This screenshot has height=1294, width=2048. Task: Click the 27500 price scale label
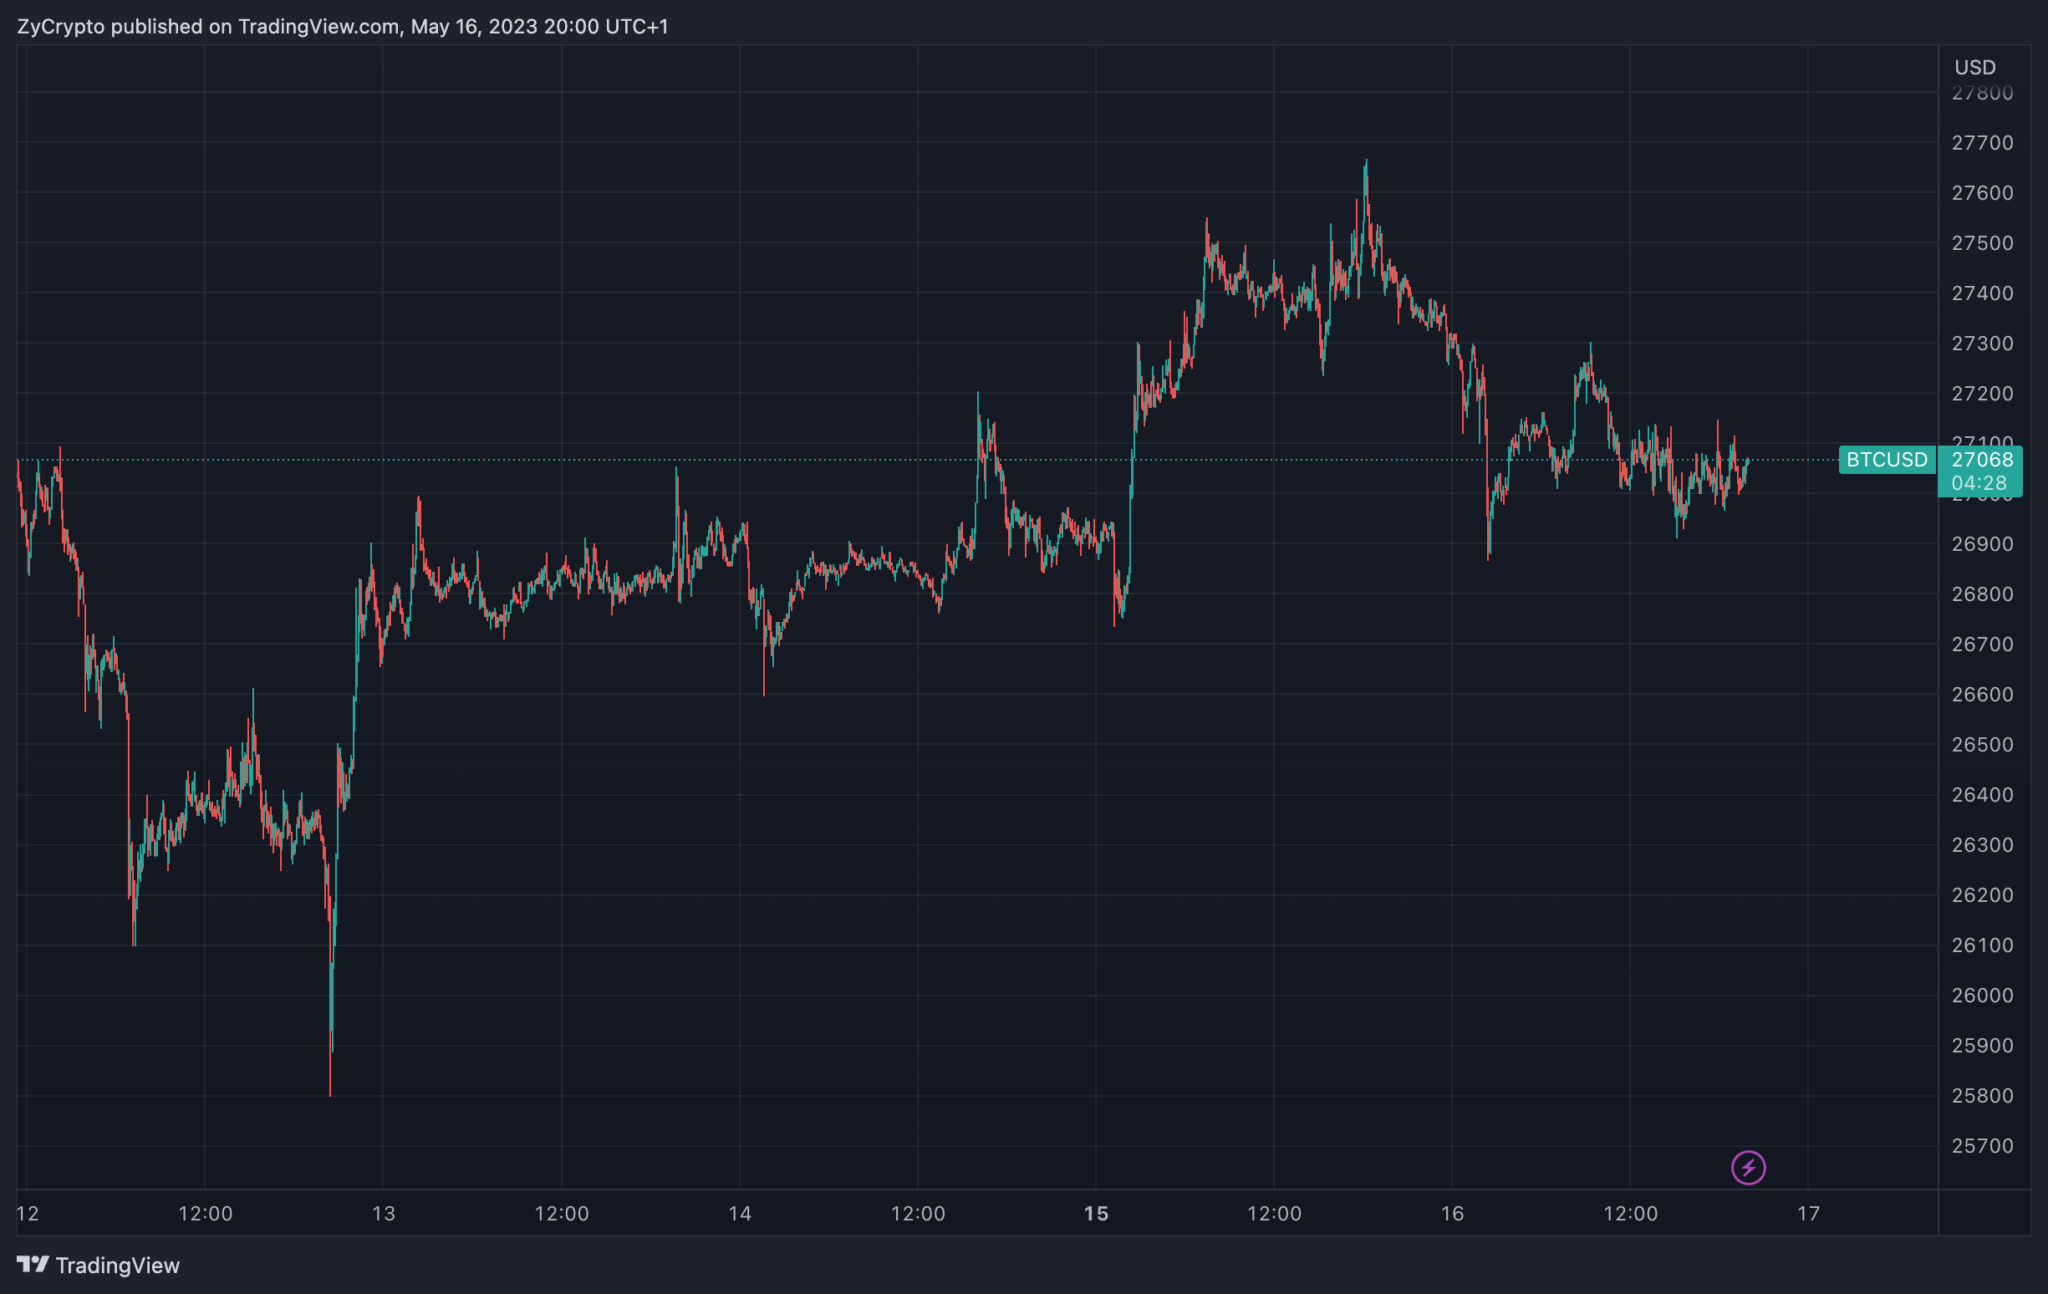1982,243
